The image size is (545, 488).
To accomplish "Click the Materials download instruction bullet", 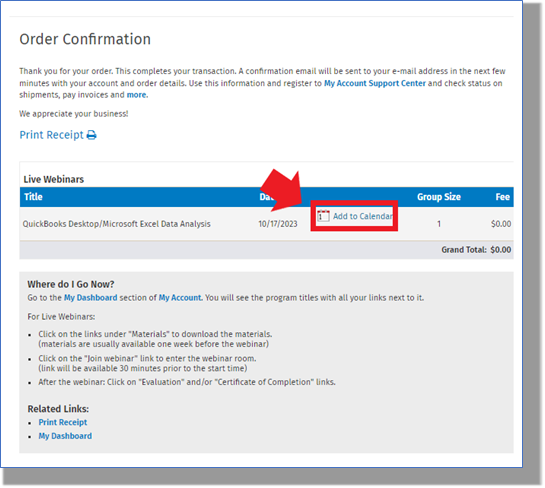I will click(x=155, y=339).
